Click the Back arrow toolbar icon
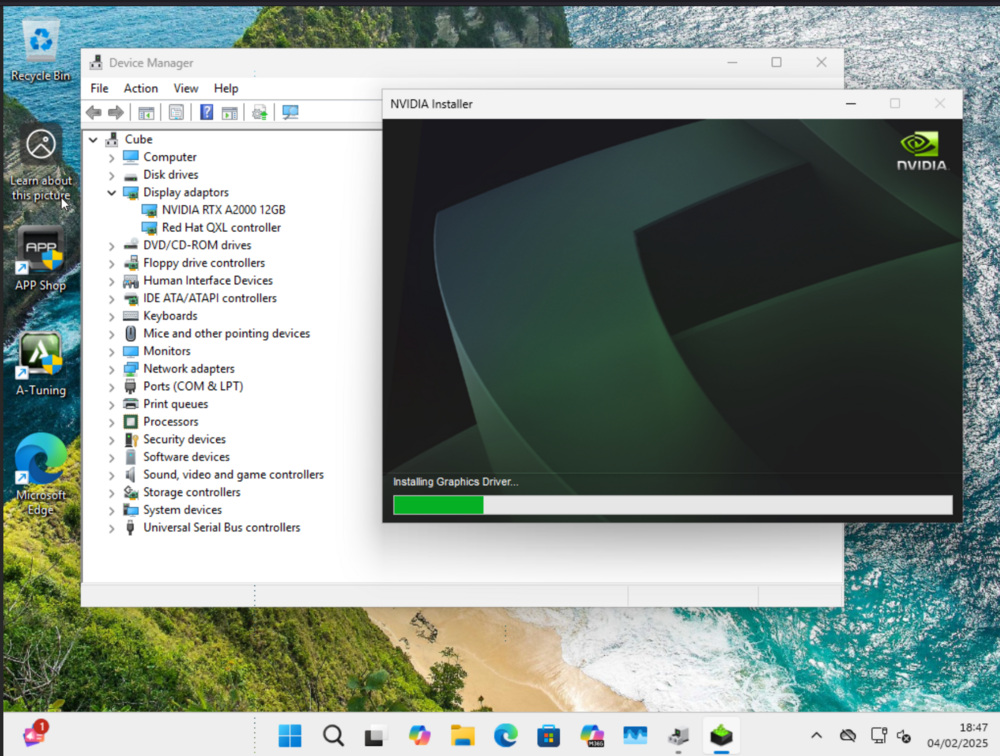Viewport: 1000px width, 756px height. [94, 113]
